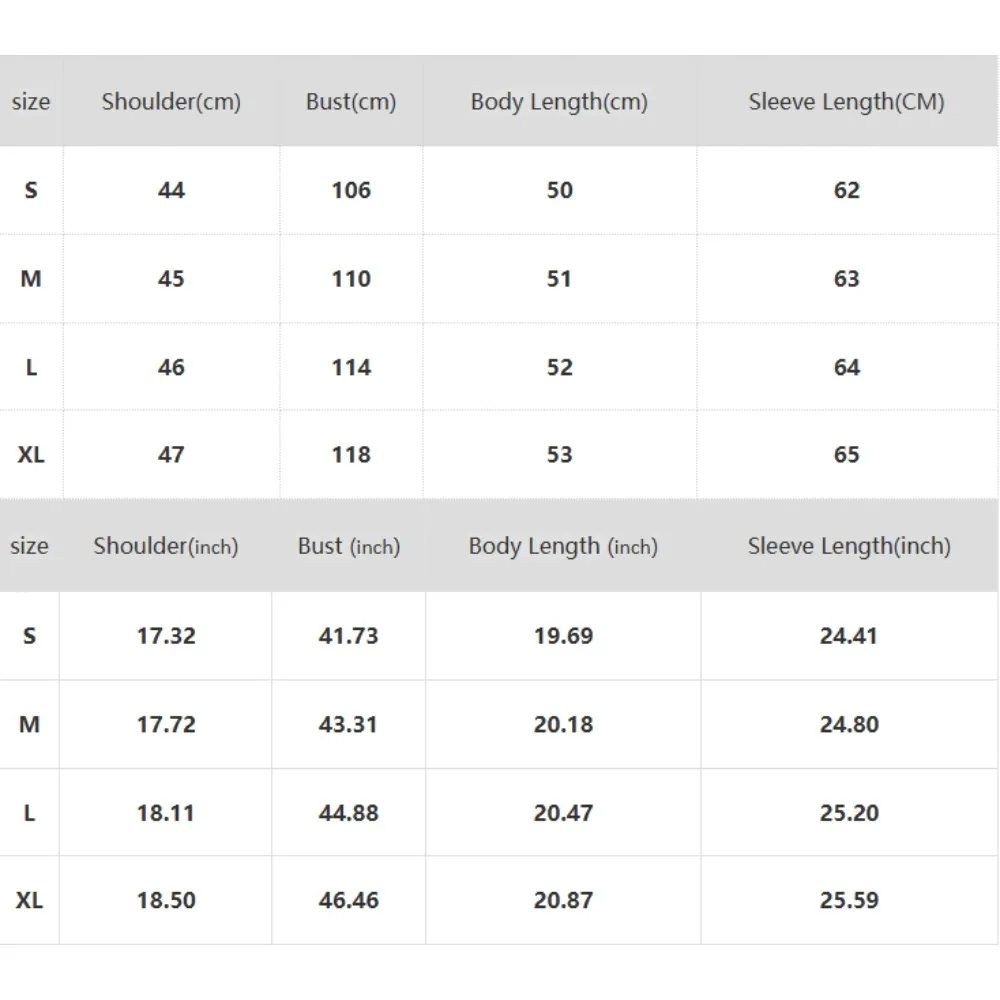
Task: Click the sleeve length value 25.59
Action: (849, 900)
